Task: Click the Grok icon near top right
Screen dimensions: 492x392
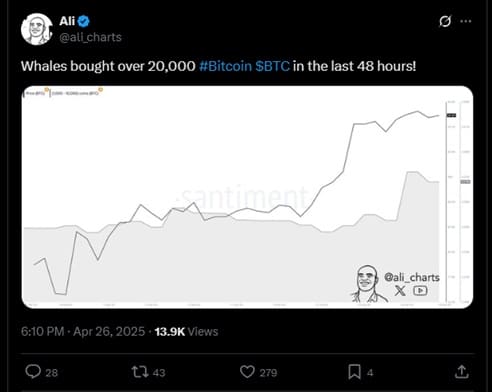Action: pyautogui.click(x=445, y=21)
